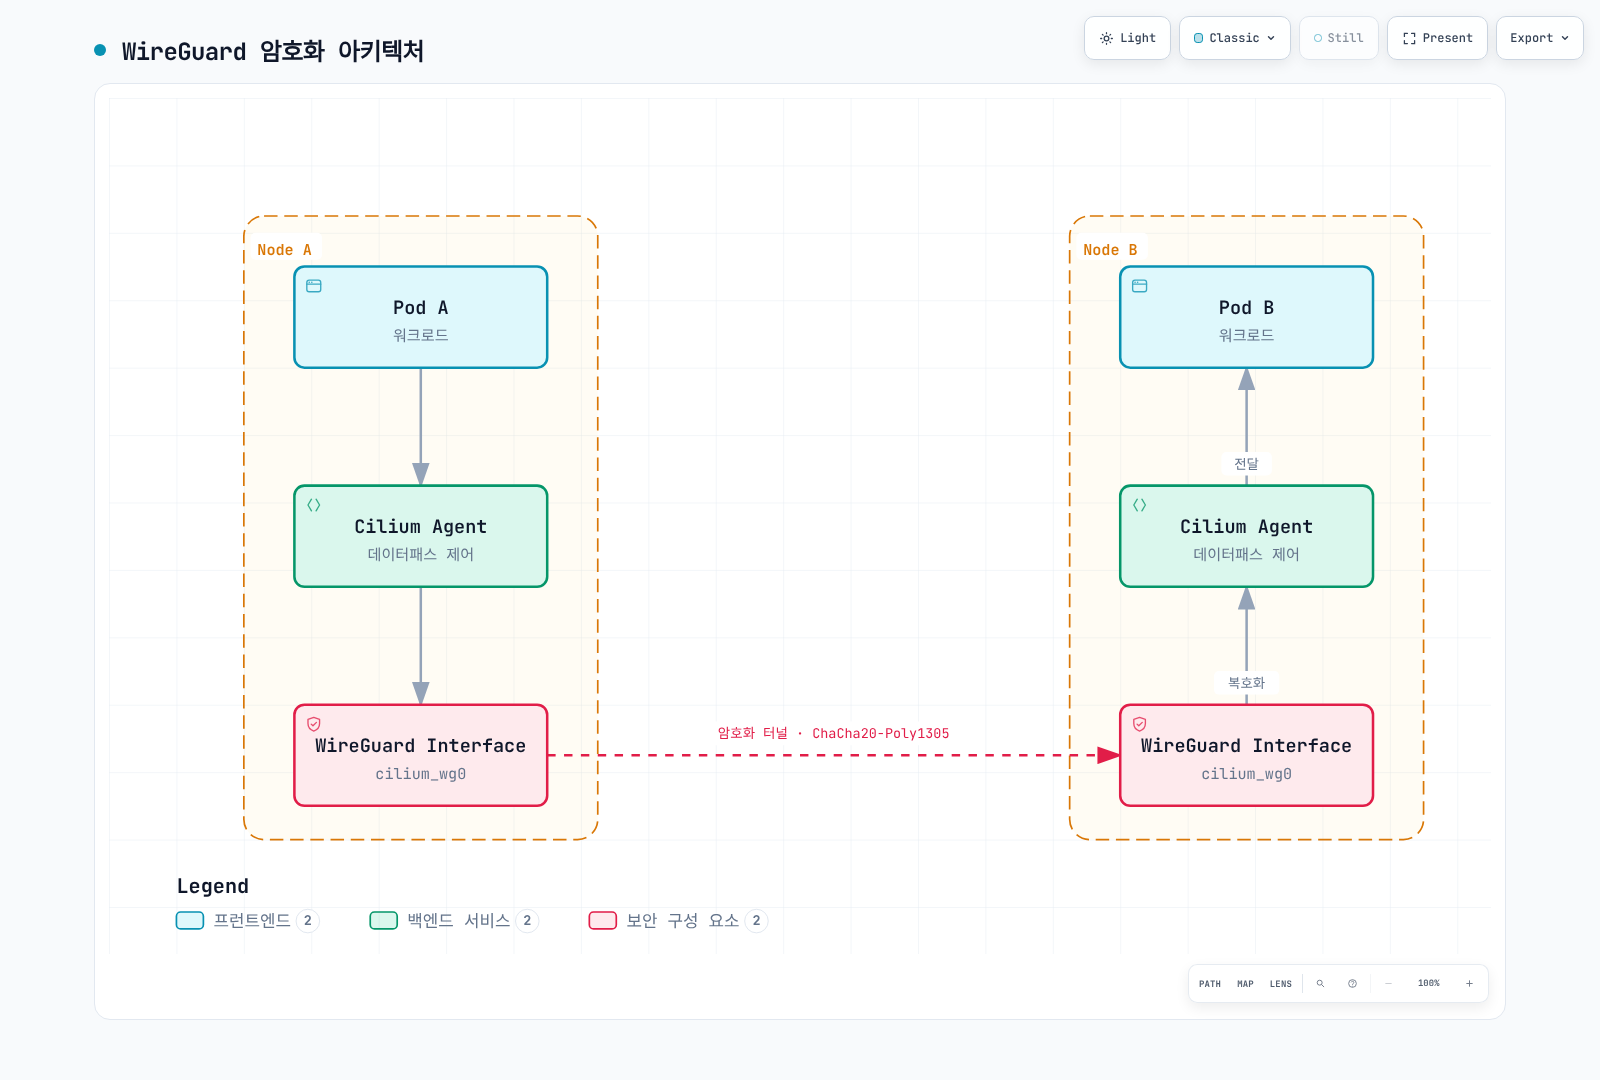Click the Node A Cilium Agent code icon
The width and height of the screenshot is (1600, 1080).
tap(314, 505)
